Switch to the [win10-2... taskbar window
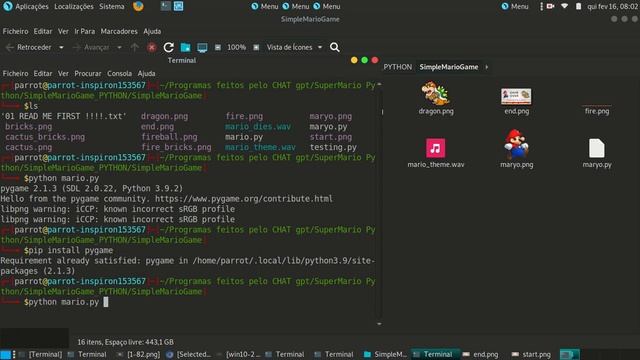The image size is (640, 360). coord(238,354)
